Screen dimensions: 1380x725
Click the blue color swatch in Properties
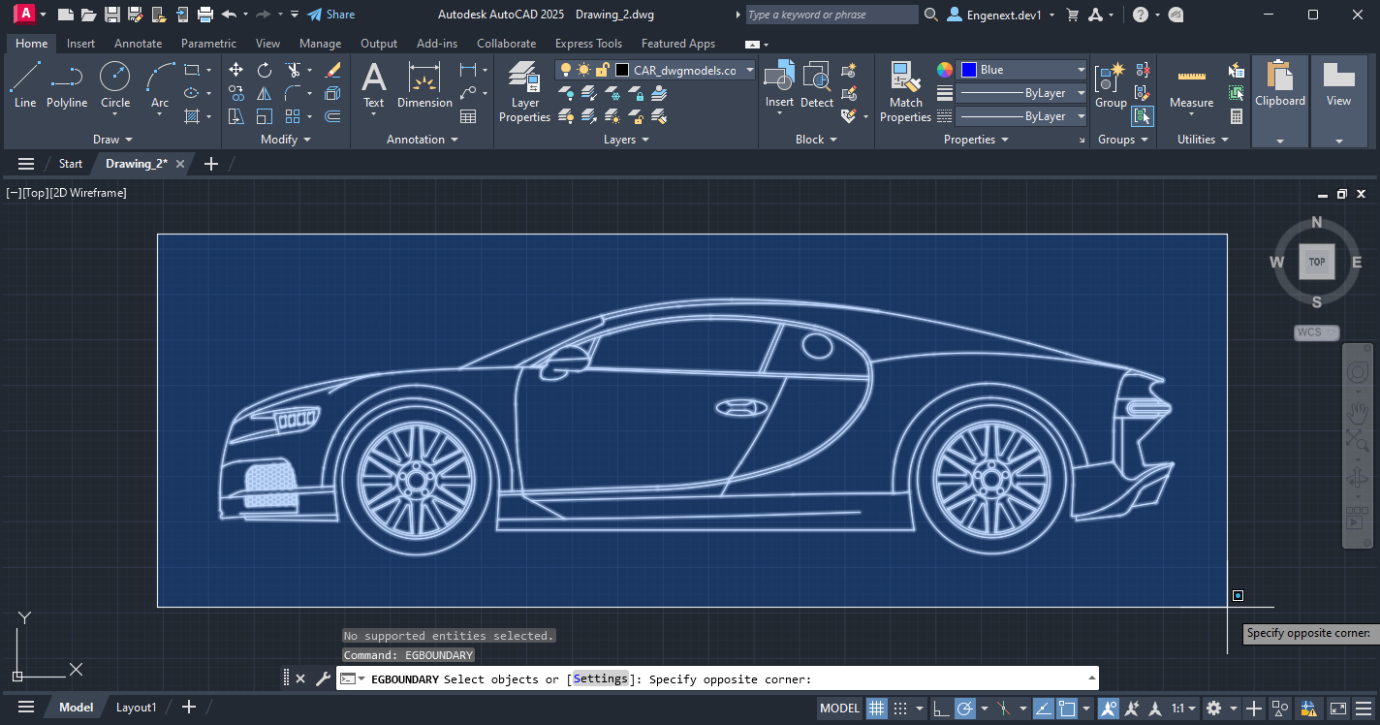(x=968, y=70)
